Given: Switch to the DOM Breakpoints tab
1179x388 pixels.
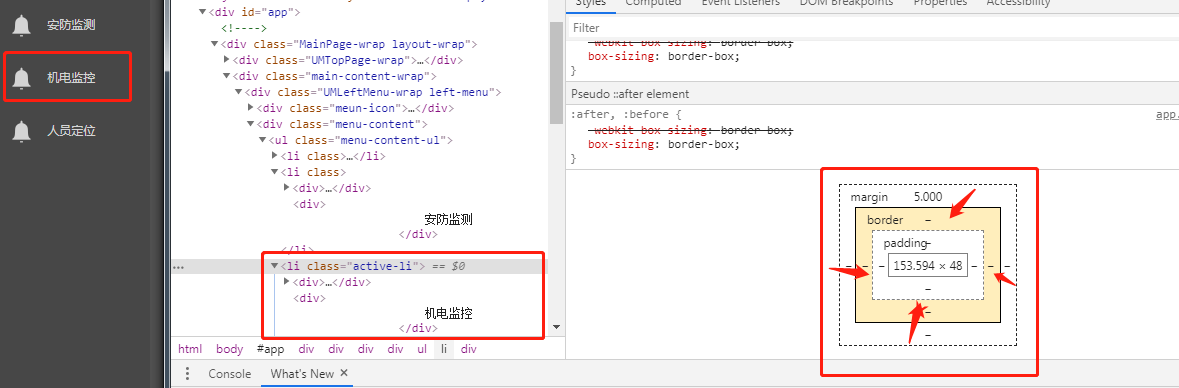Looking at the screenshot, I should [x=847, y=3].
